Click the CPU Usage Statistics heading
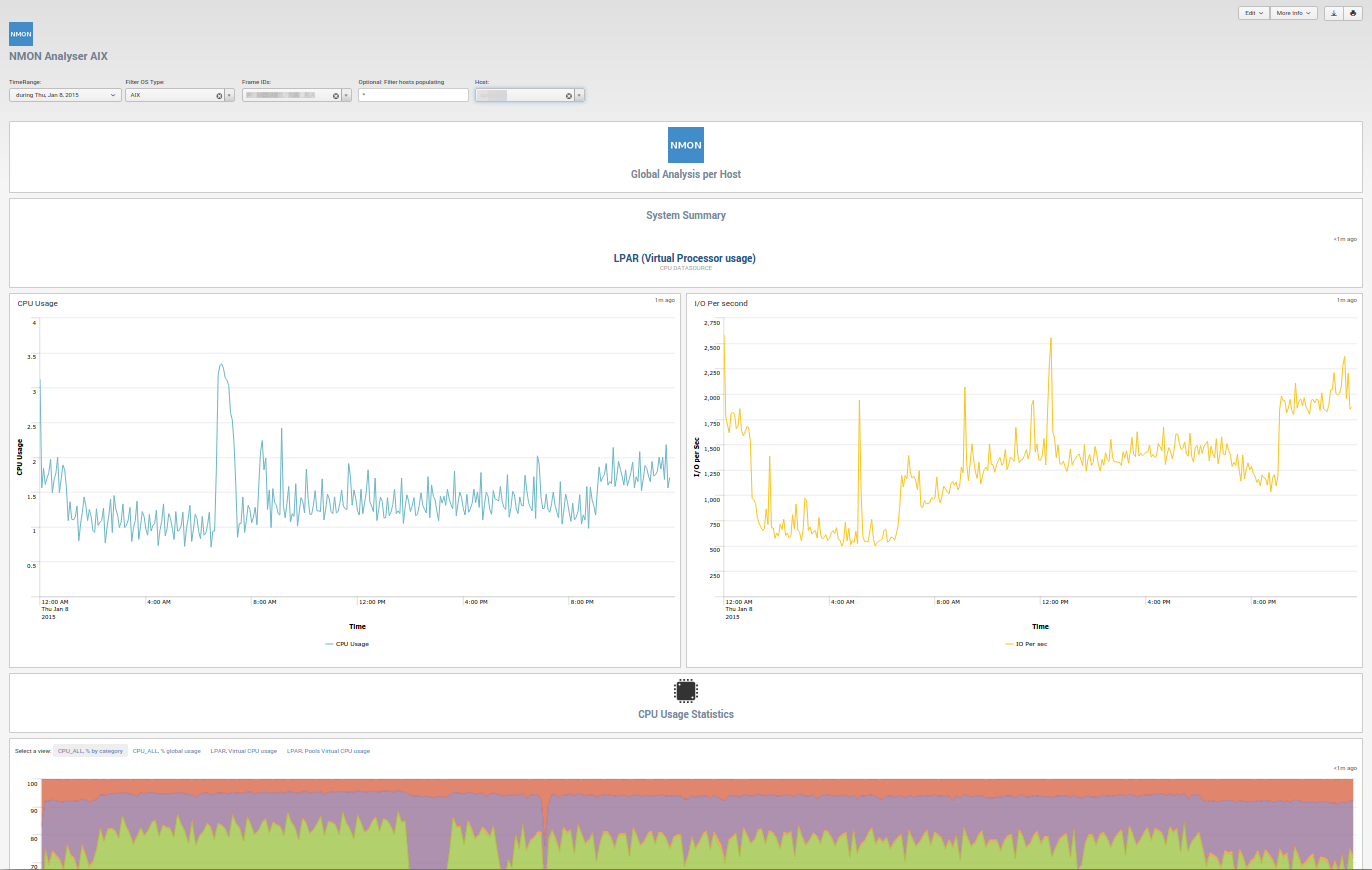Image resolution: width=1372 pixels, height=870 pixels. (x=686, y=715)
